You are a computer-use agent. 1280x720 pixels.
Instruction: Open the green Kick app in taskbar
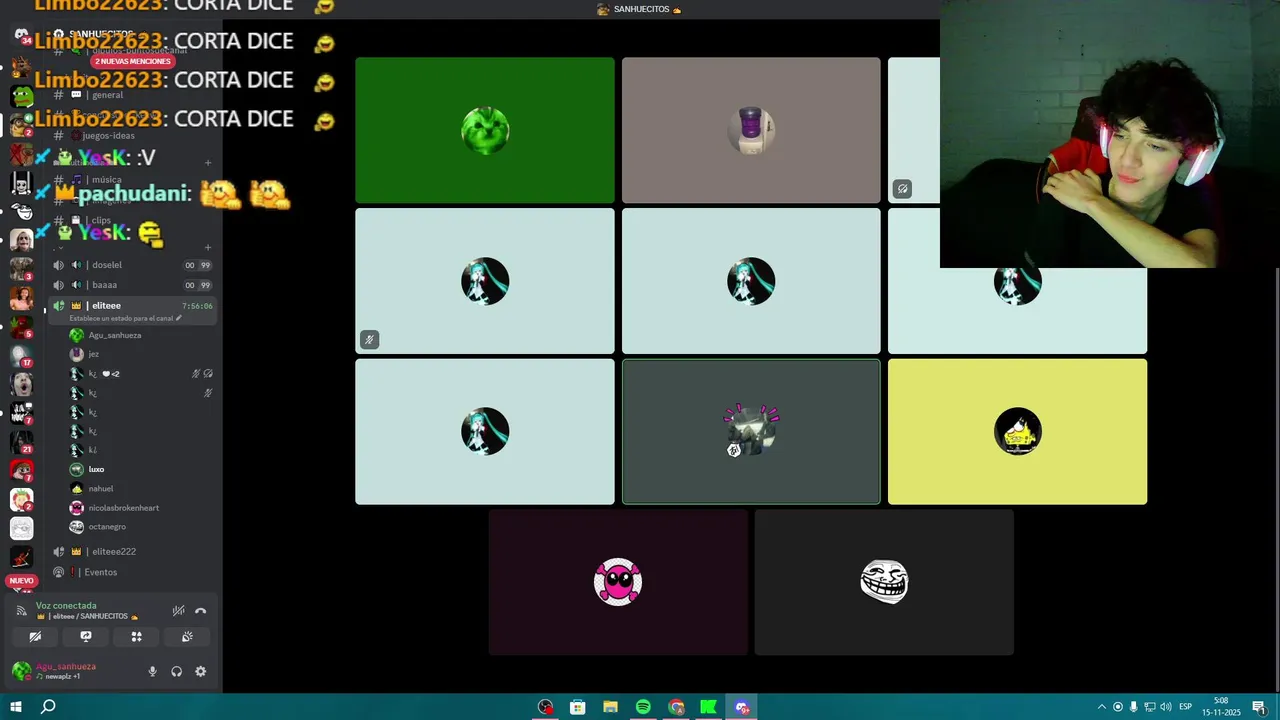[708, 707]
